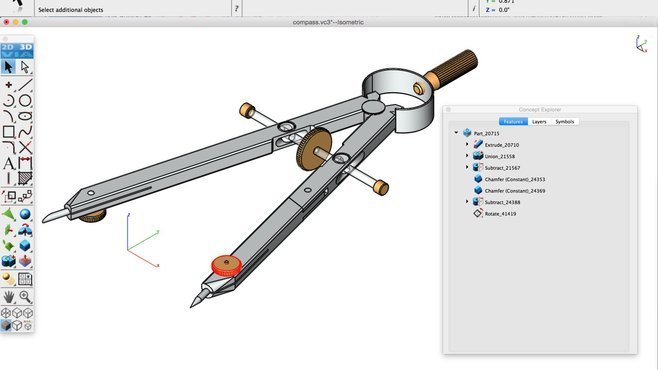Choose the Spline curve tool
Screen dimensions: 658x370
25,132
